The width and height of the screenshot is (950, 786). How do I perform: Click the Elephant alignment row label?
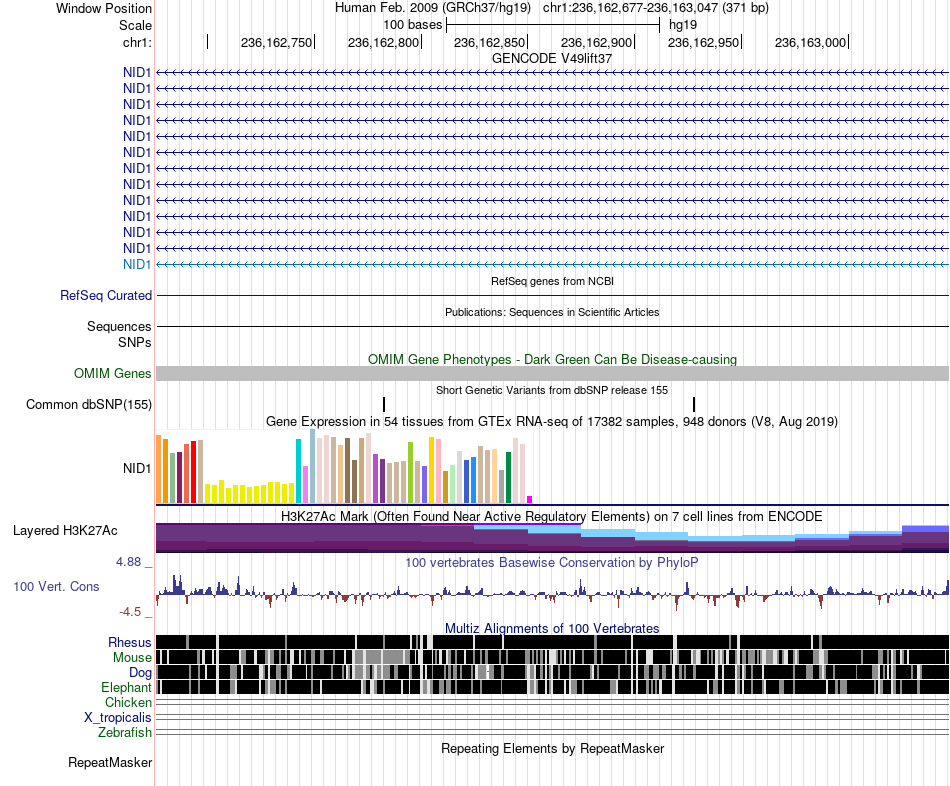tap(126, 687)
